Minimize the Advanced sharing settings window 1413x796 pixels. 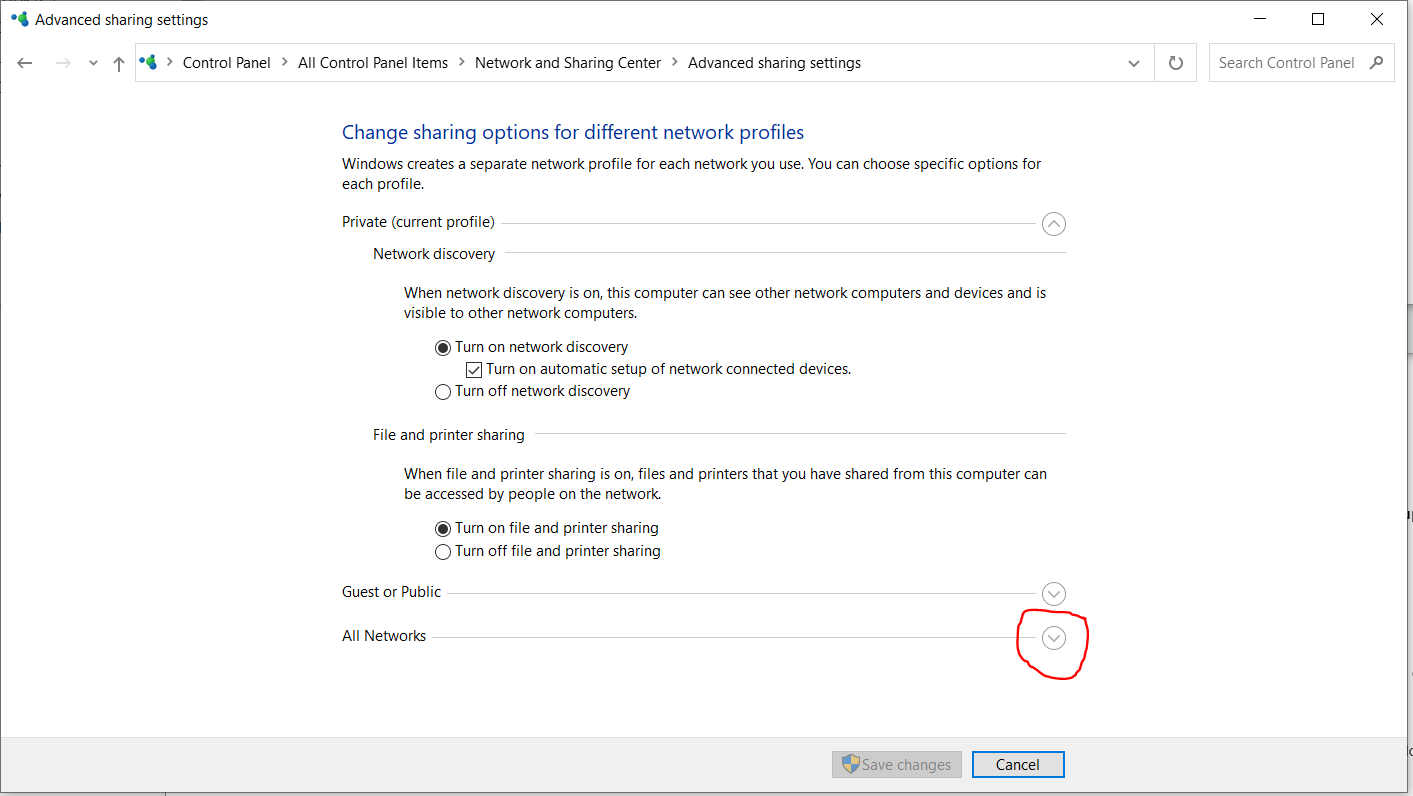pos(1260,19)
